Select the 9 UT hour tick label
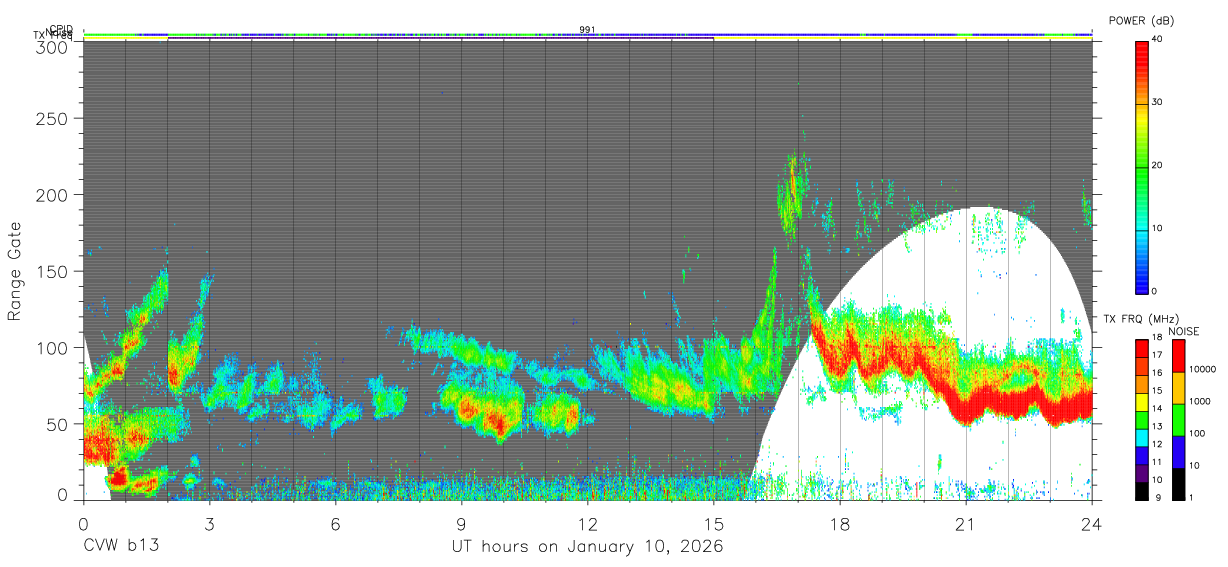The width and height of the screenshot is (1228, 567). (x=461, y=522)
